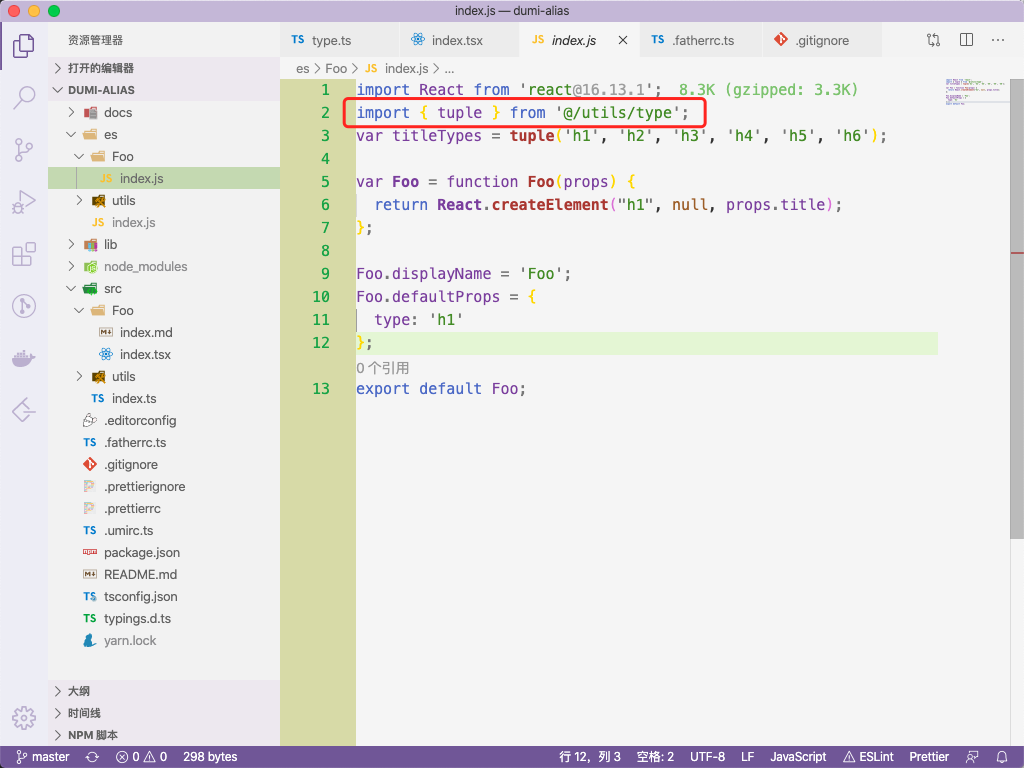Viewport: 1024px width, 768px height.
Task: Open problems panel via errors and warnings count
Action: [141, 757]
